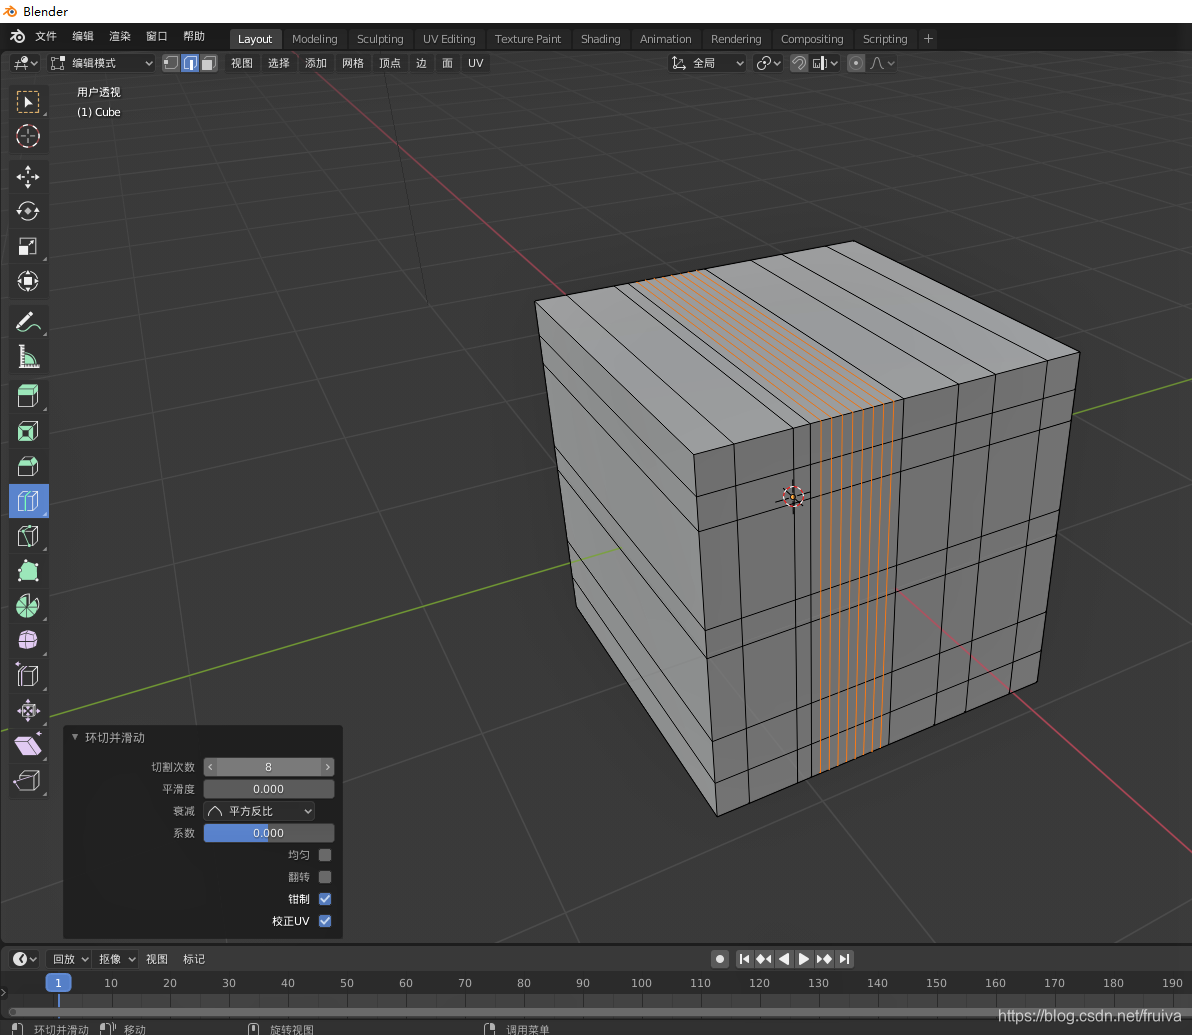Add a new workspace tab
This screenshot has width=1192, height=1035.
[928, 39]
